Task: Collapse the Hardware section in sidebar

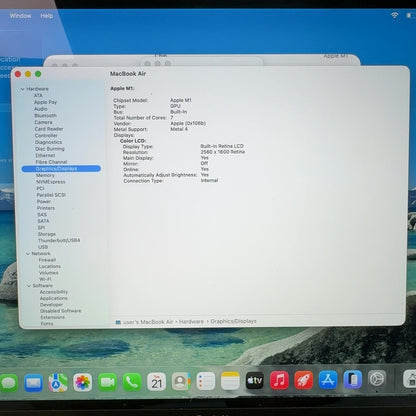Action: 23,89
